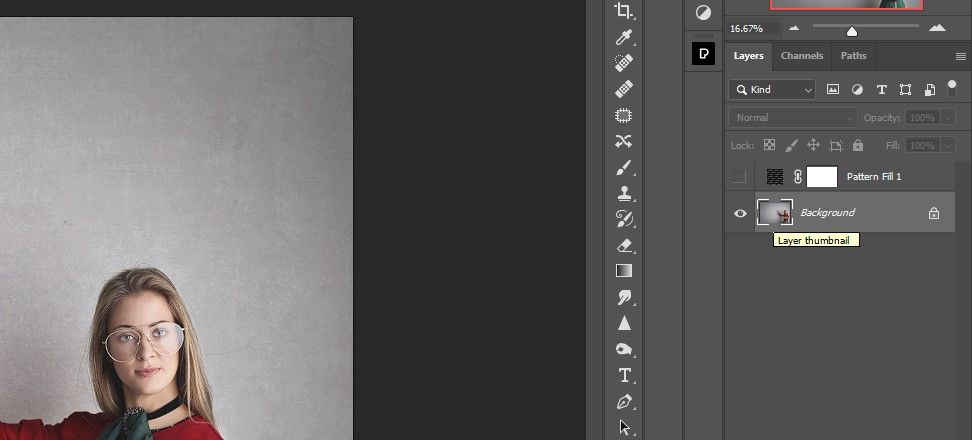
Task: Click link icon on Pattern Fill 1
Action: click(798, 177)
